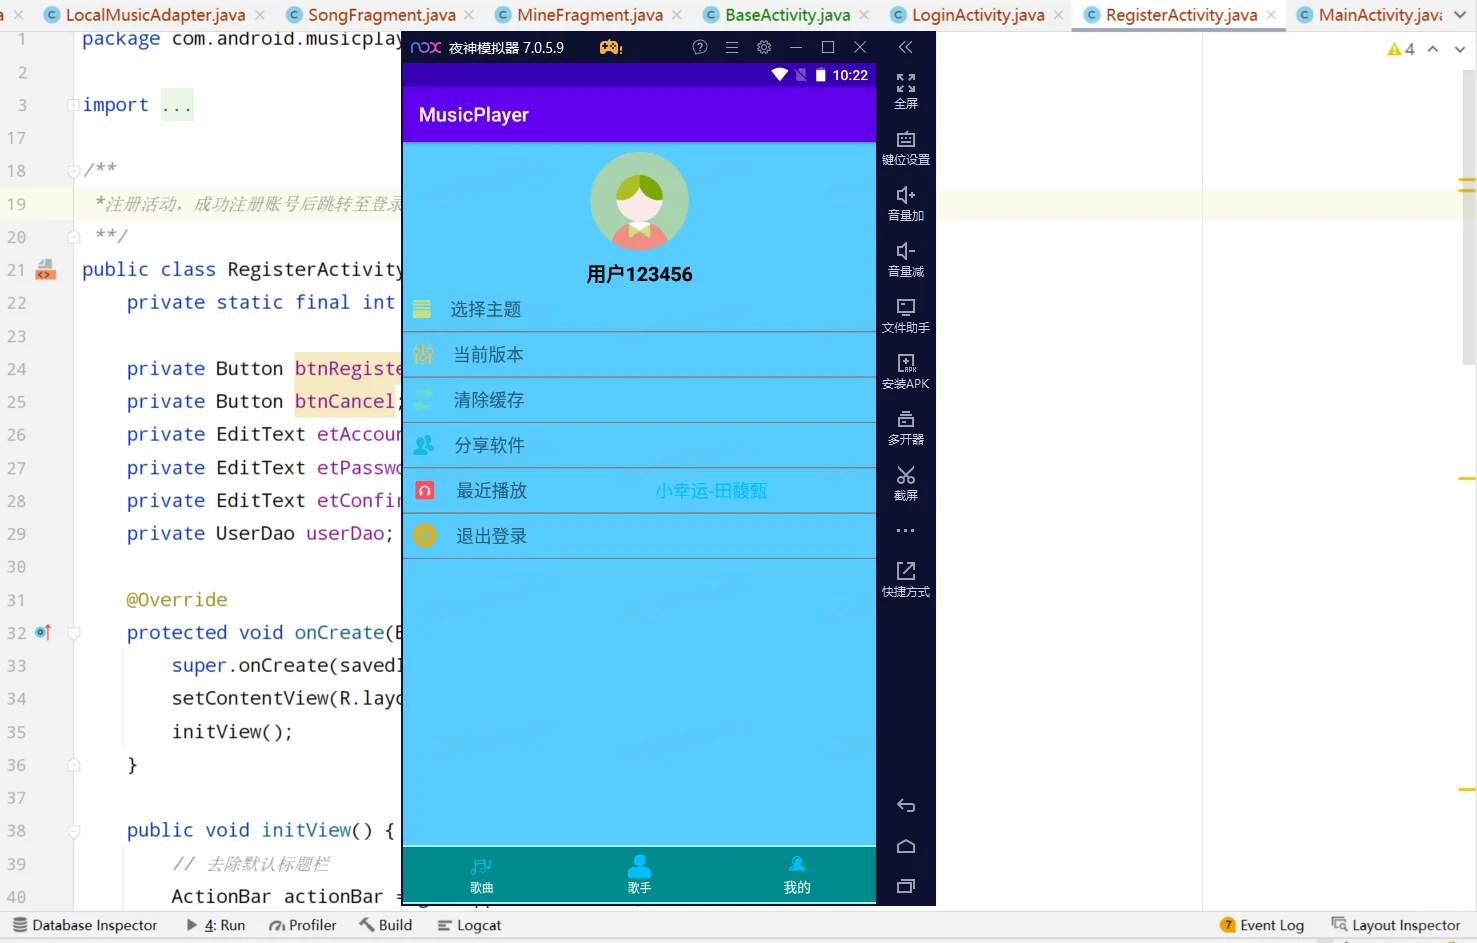Show more Nox sidebar tools (three dots)
This screenshot has width=1477, height=943.
[x=906, y=531]
